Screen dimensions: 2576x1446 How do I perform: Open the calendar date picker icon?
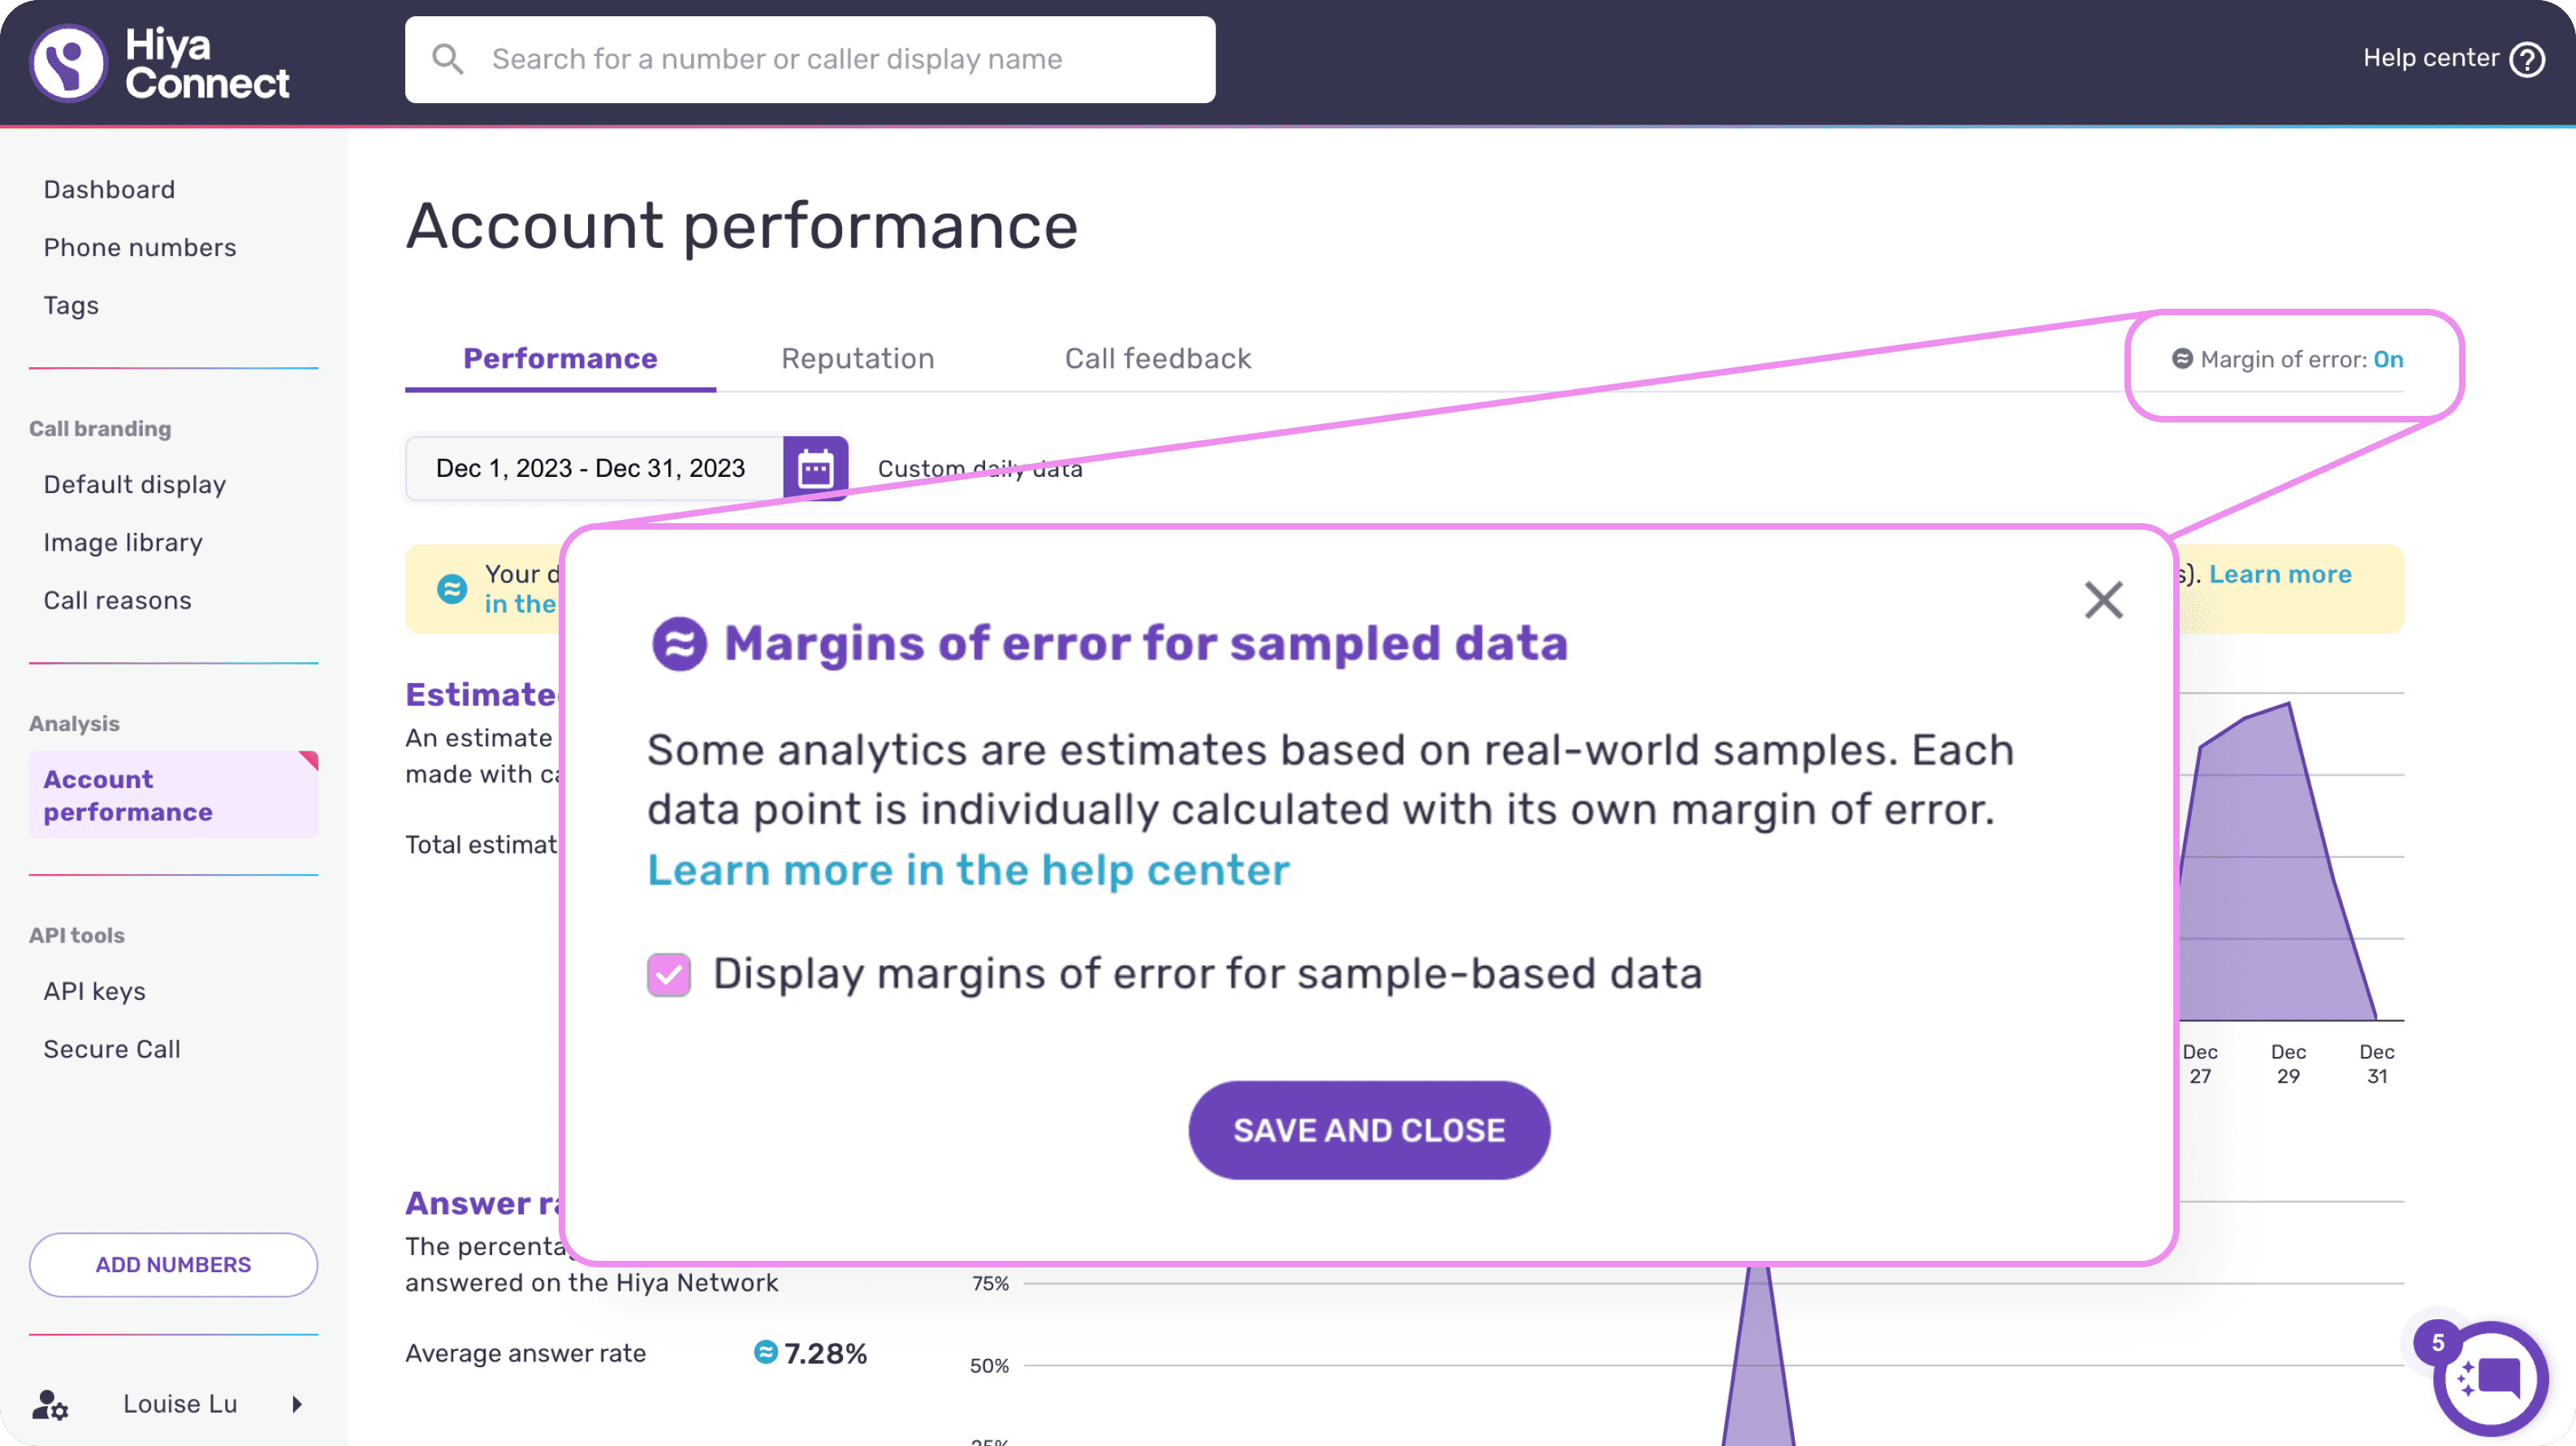tap(815, 468)
